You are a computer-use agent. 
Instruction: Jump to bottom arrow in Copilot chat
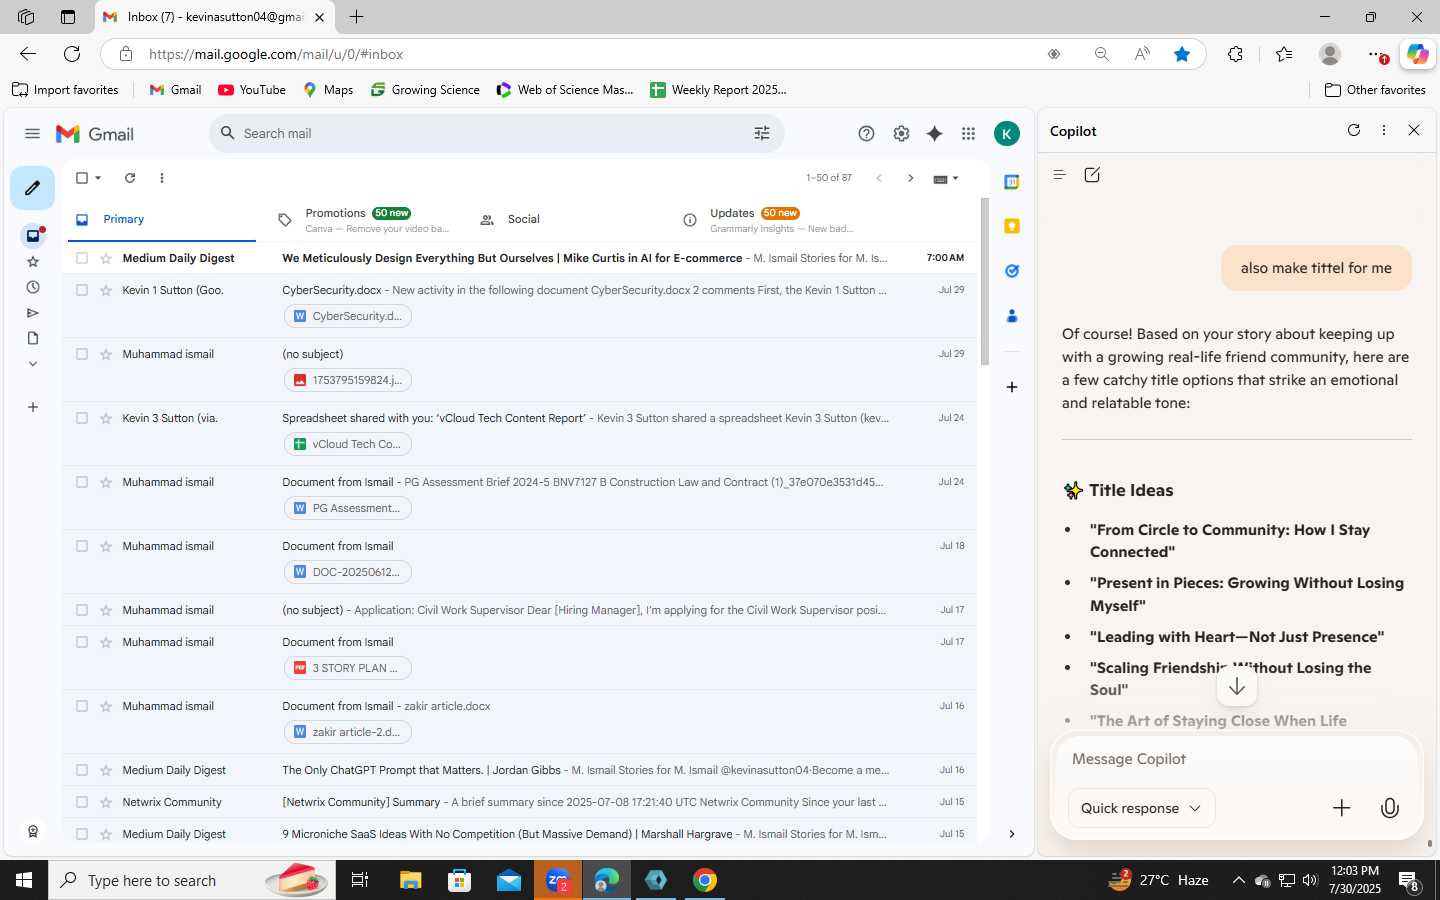1237,686
